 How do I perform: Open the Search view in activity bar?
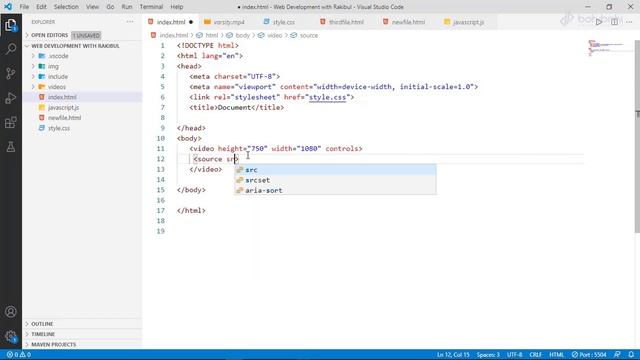pos(11,49)
